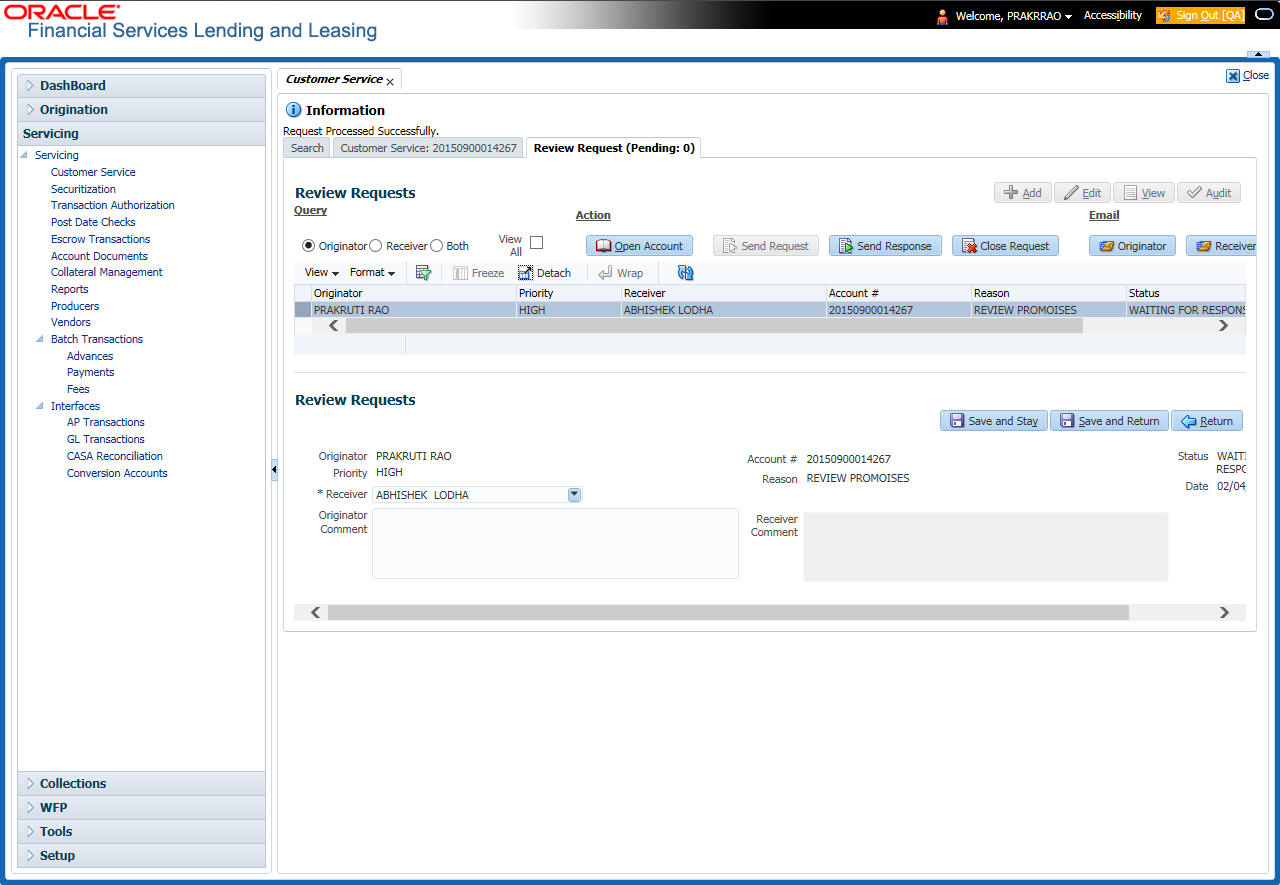Click Save and Stay
The height and width of the screenshot is (885, 1280).
993,421
